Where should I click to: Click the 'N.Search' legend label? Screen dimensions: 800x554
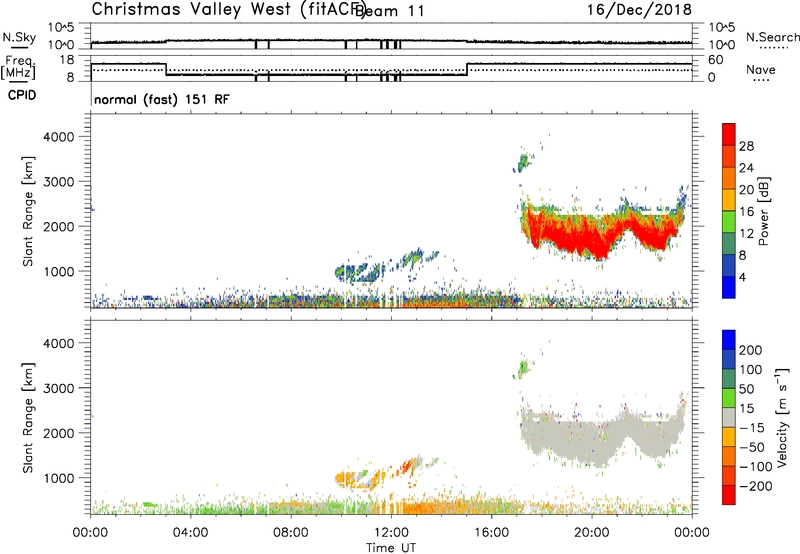point(772,37)
